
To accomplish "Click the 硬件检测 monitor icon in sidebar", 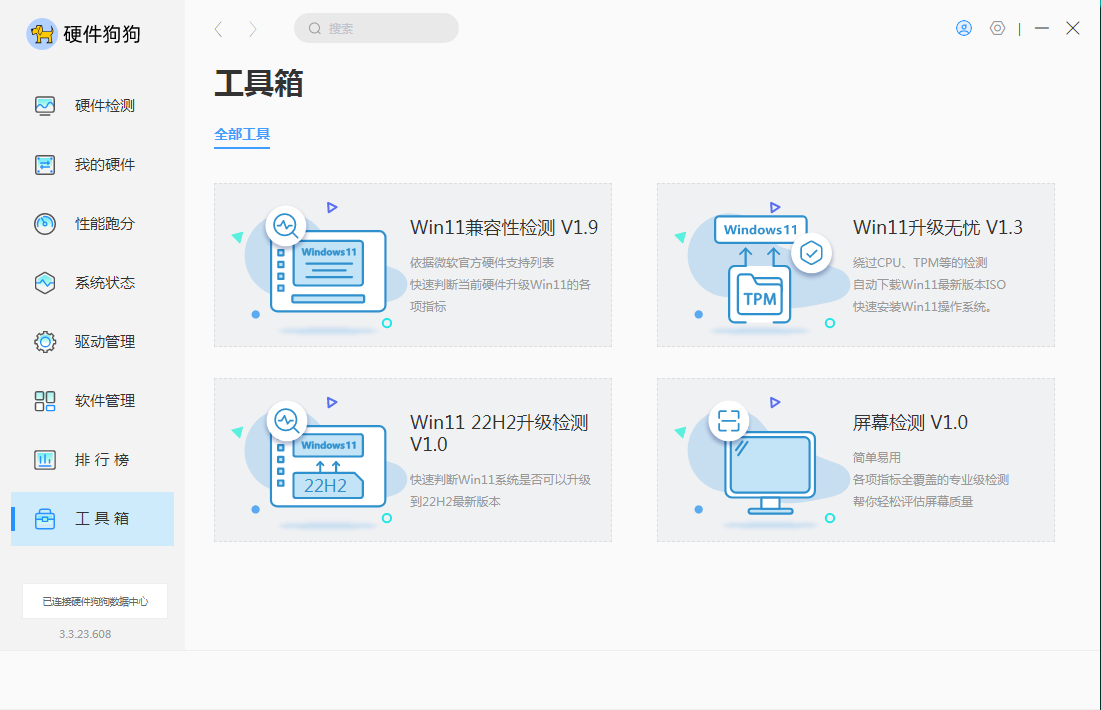I will (x=45, y=106).
